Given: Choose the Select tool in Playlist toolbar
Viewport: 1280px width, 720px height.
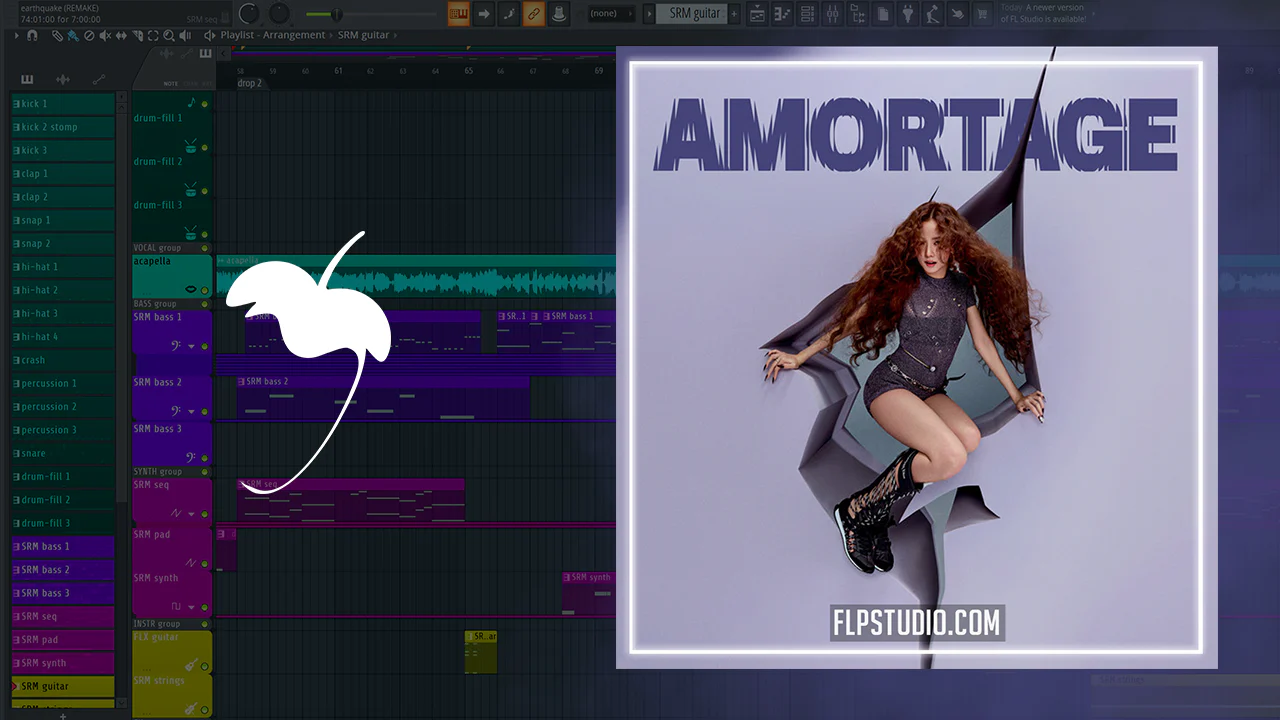Looking at the screenshot, I should (x=153, y=35).
